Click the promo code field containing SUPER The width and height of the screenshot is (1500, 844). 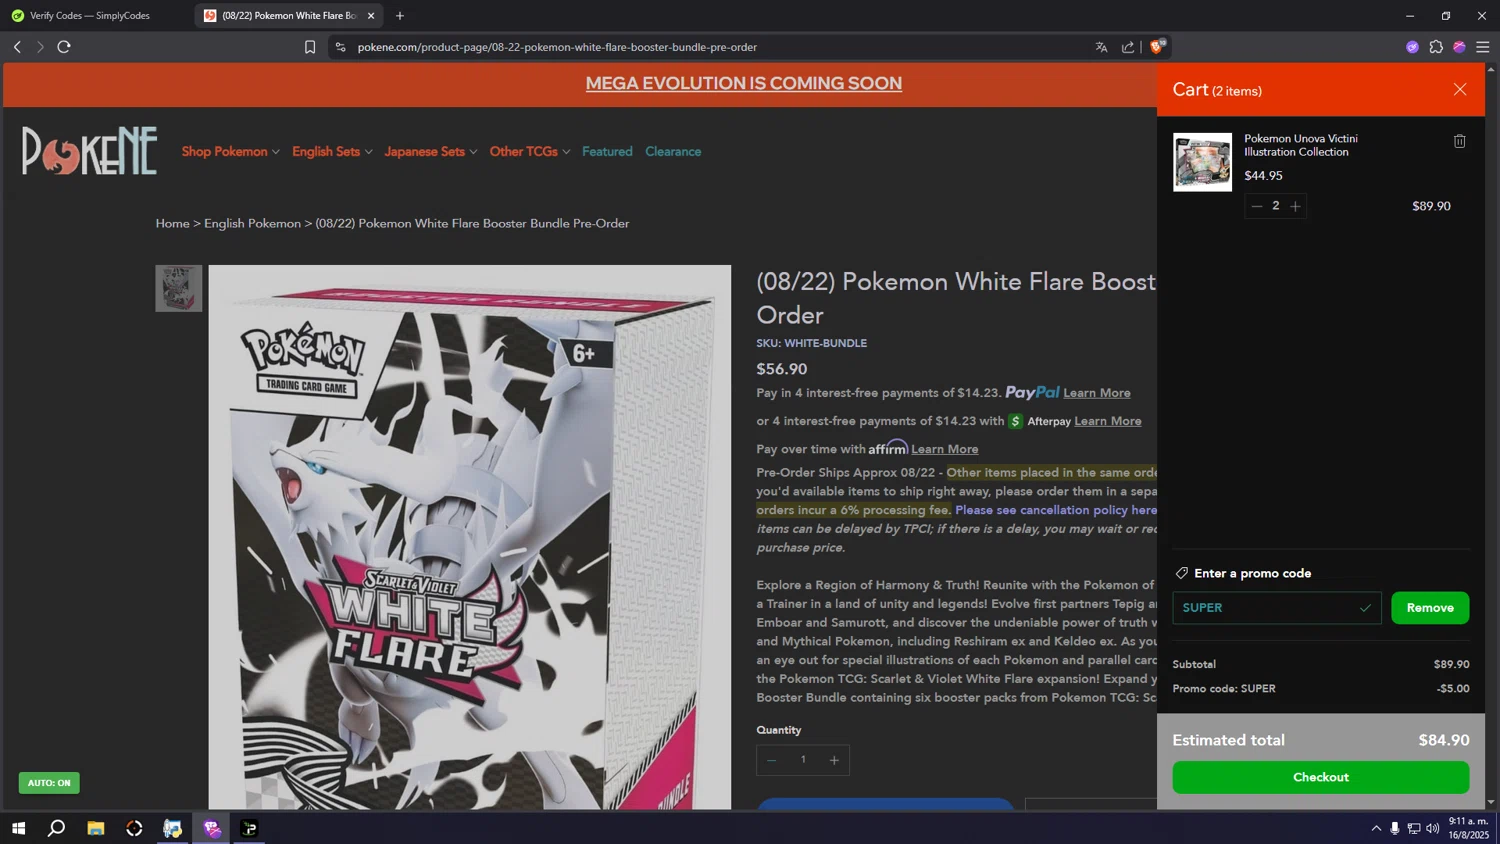click(1276, 608)
